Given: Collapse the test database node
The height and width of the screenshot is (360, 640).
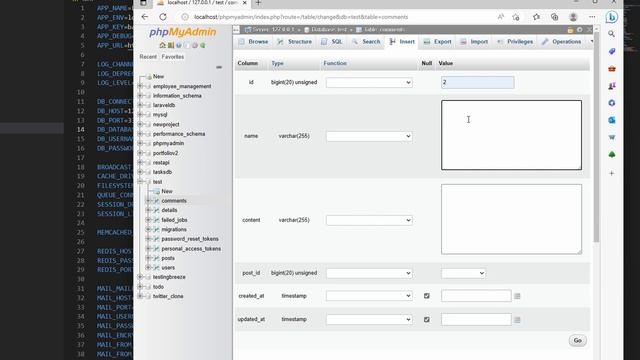Looking at the screenshot, I should (140, 182).
